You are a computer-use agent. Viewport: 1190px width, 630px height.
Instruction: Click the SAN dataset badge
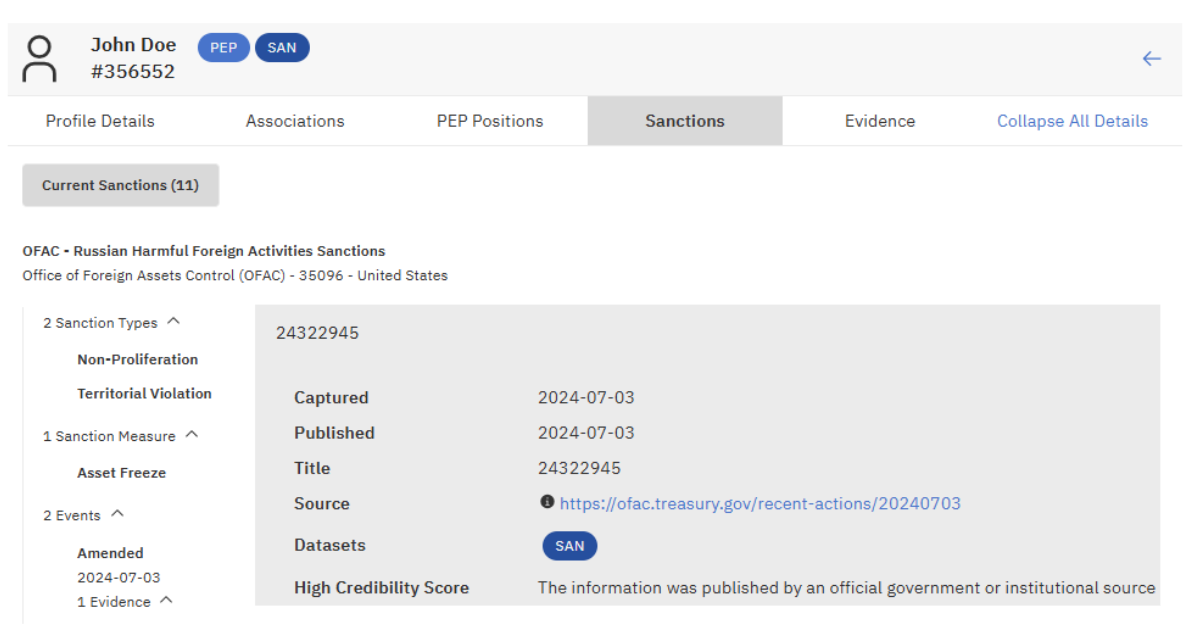coord(570,546)
